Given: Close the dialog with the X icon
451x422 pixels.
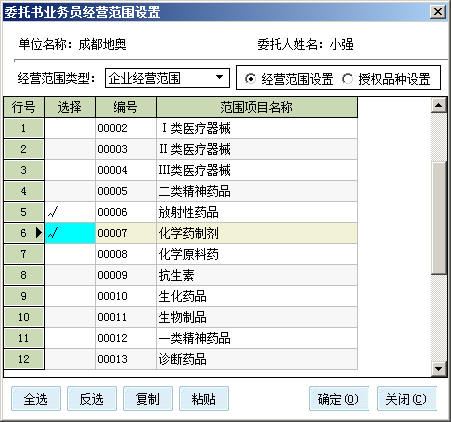Looking at the screenshot, I should pyautogui.click(x=437, y=12).
